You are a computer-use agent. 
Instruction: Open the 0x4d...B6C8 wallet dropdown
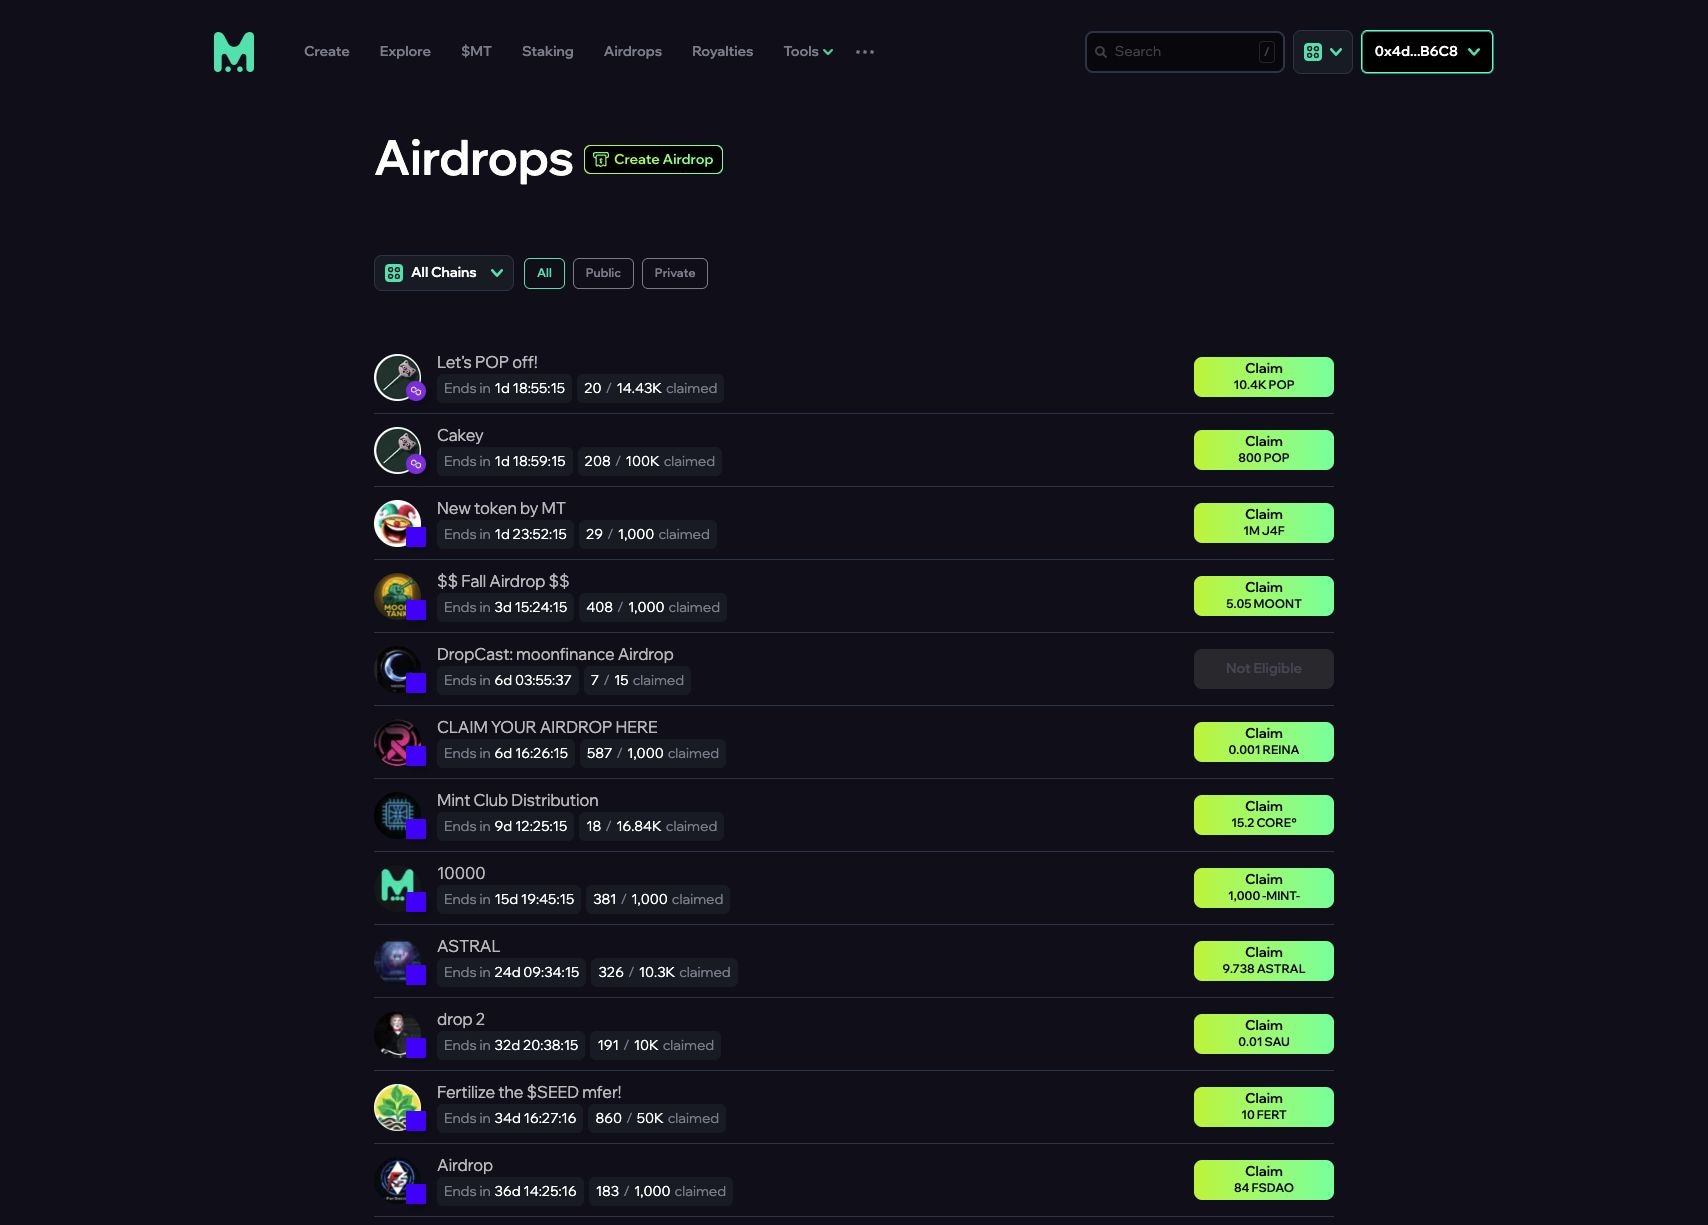tap(1427, 52)
